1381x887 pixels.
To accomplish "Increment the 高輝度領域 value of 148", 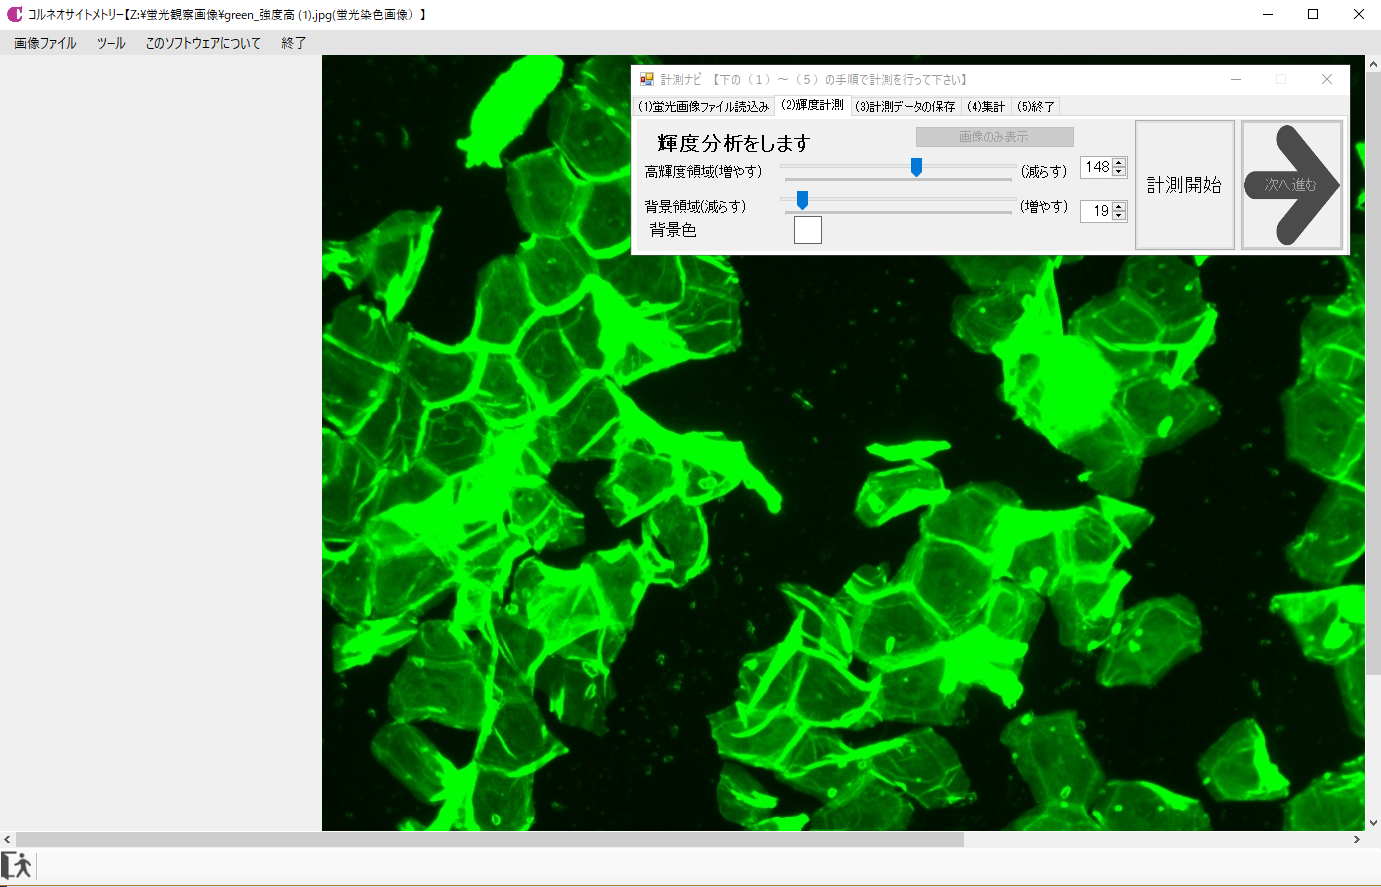I will pos(1119,163).
